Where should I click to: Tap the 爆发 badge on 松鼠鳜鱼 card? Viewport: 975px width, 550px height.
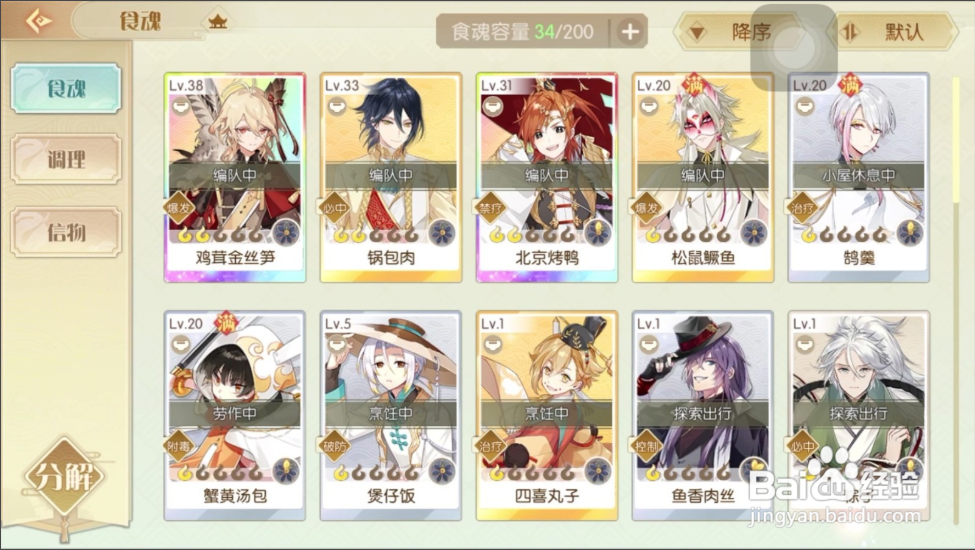coord(647,209)
